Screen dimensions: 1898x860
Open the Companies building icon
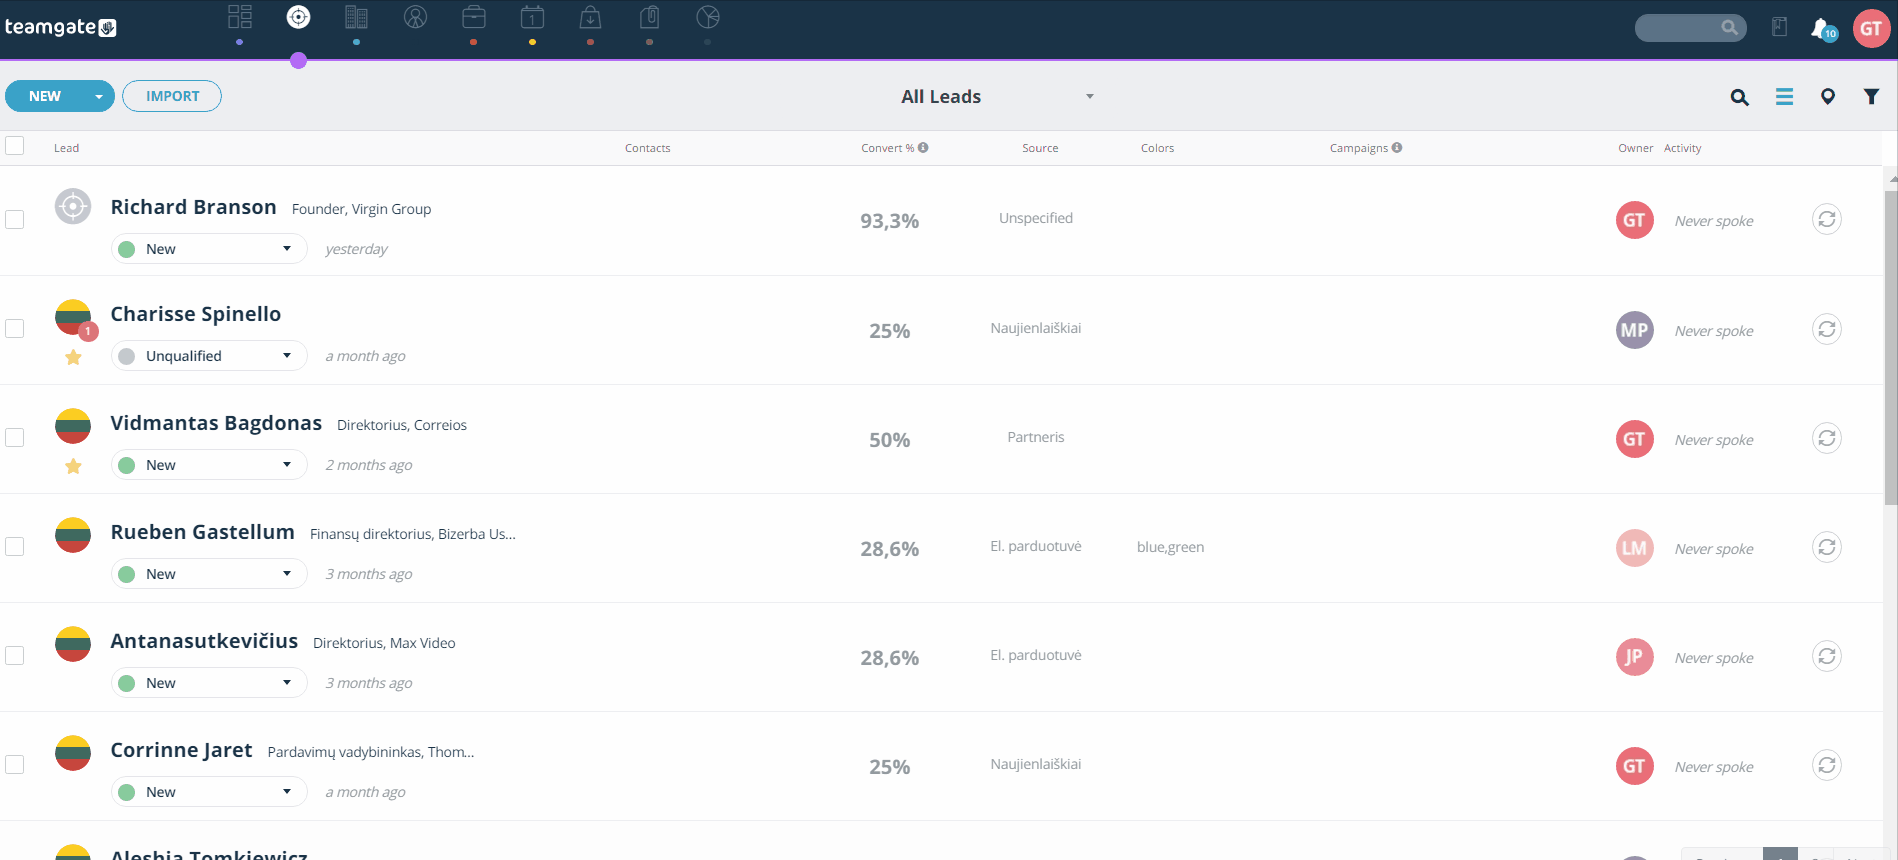coord(356,17)
